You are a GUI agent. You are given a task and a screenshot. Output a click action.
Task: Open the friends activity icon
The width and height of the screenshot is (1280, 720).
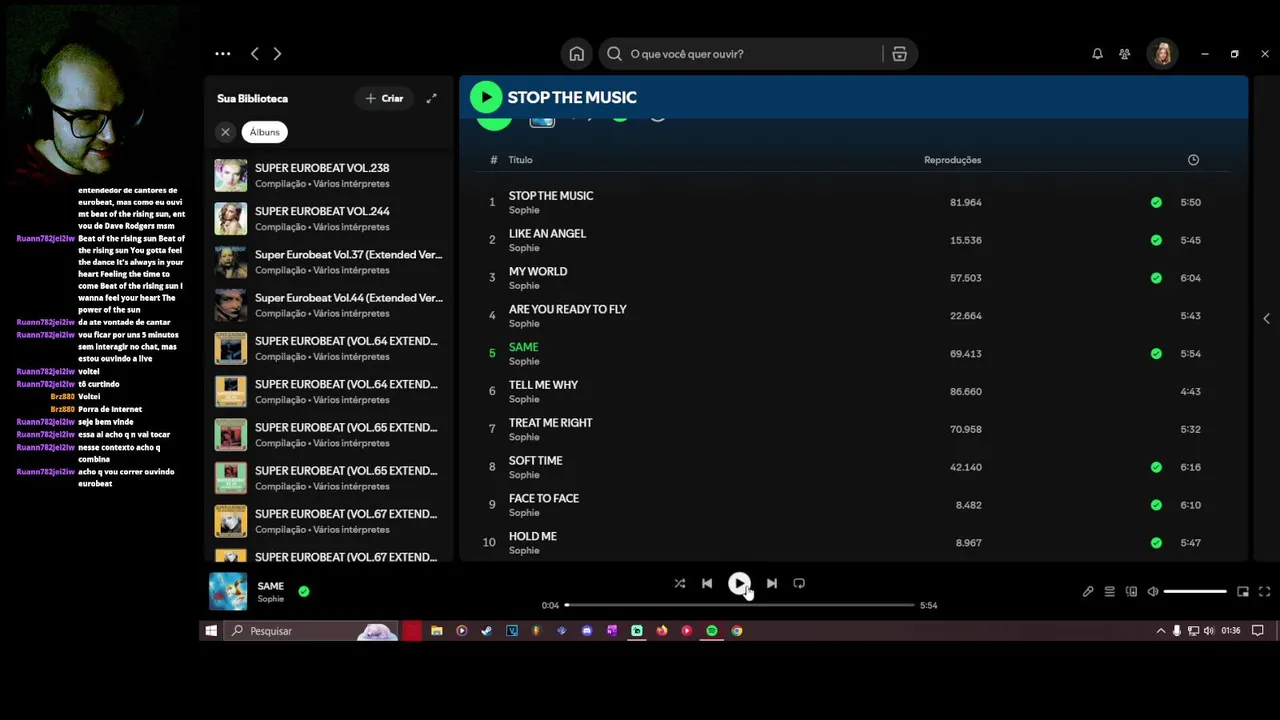[1125, 54]
